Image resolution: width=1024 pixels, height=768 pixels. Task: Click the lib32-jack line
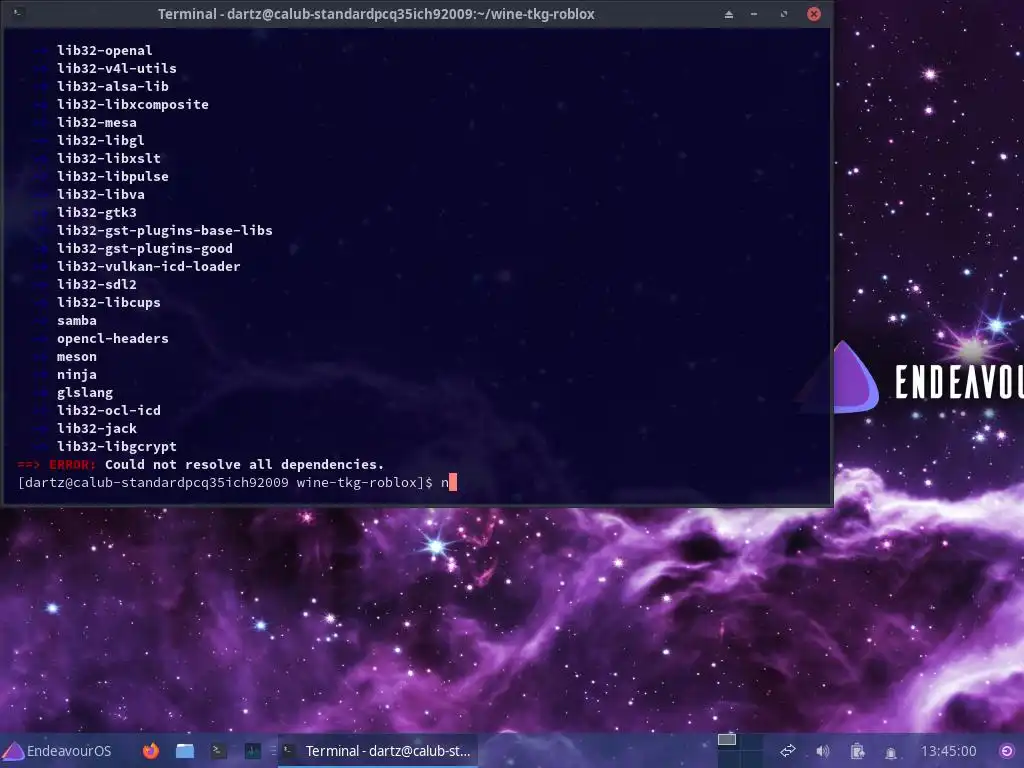click(x=97, y=428)
